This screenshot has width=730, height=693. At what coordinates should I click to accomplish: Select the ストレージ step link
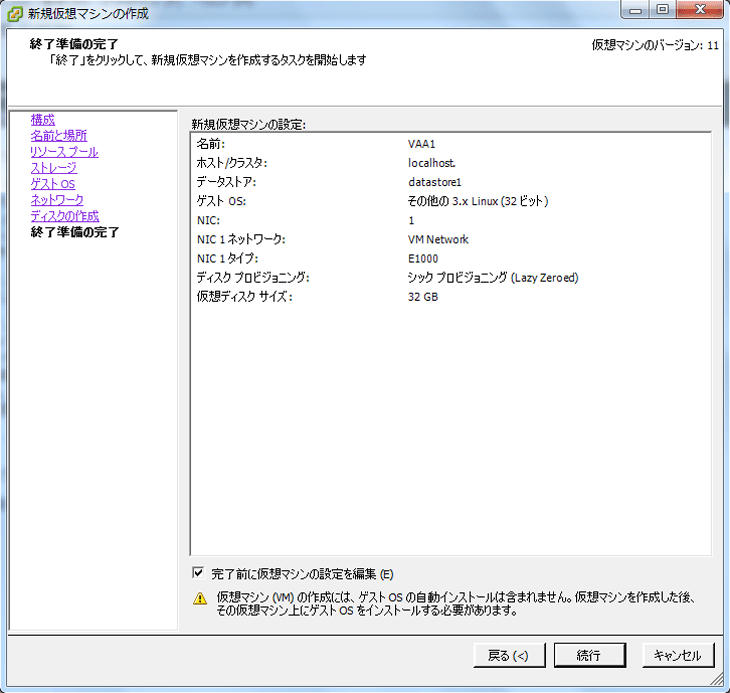[53, 168]
